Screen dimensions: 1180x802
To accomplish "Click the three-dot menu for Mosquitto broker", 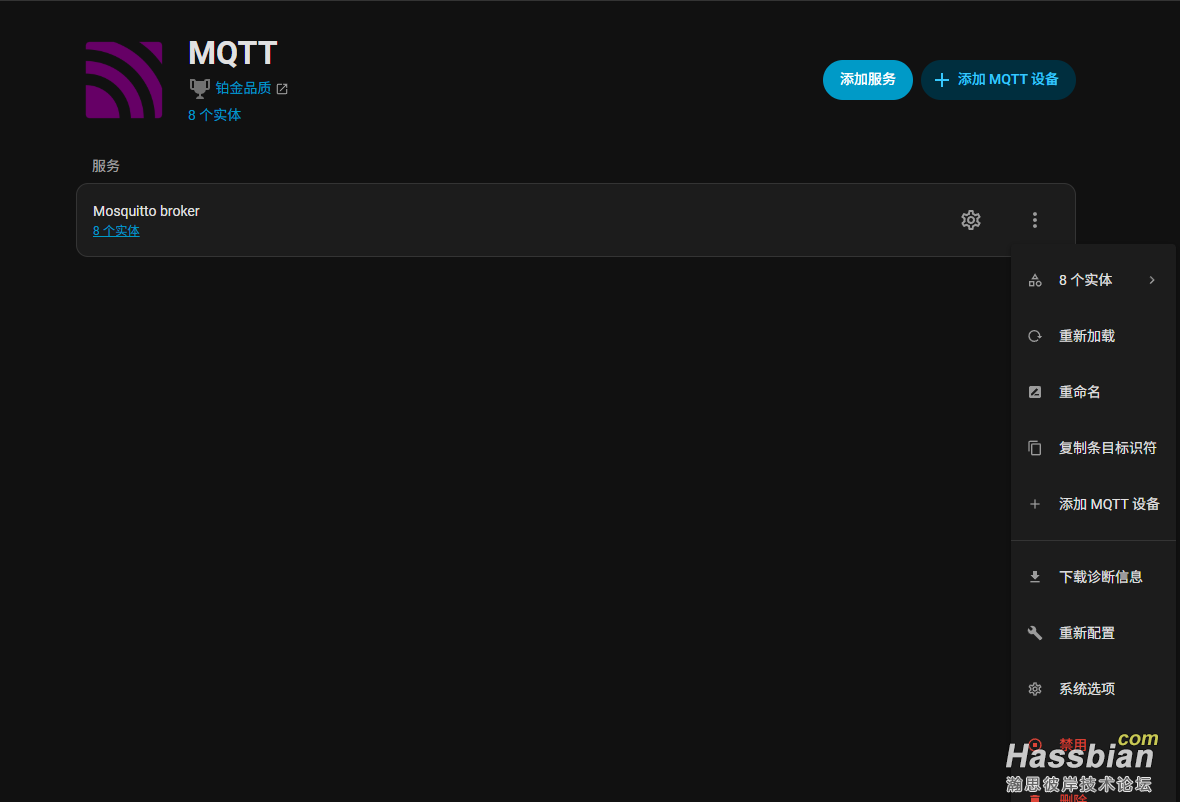I will tap(1035, 220).
